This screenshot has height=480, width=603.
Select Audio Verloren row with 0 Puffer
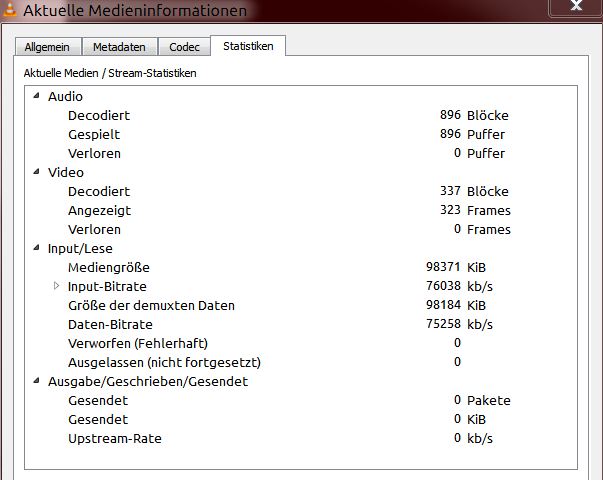coord(301,153)
